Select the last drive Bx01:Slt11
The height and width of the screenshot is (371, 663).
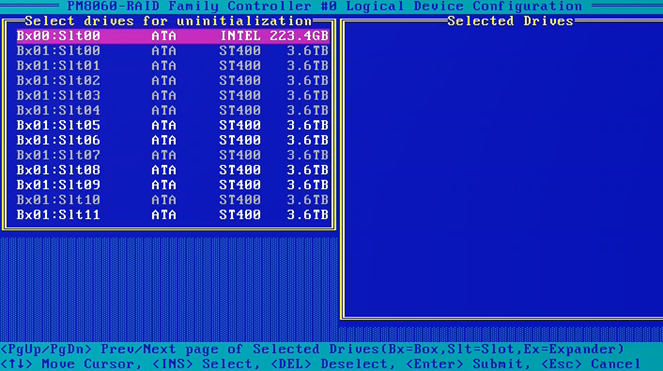(x=173, y=214)
